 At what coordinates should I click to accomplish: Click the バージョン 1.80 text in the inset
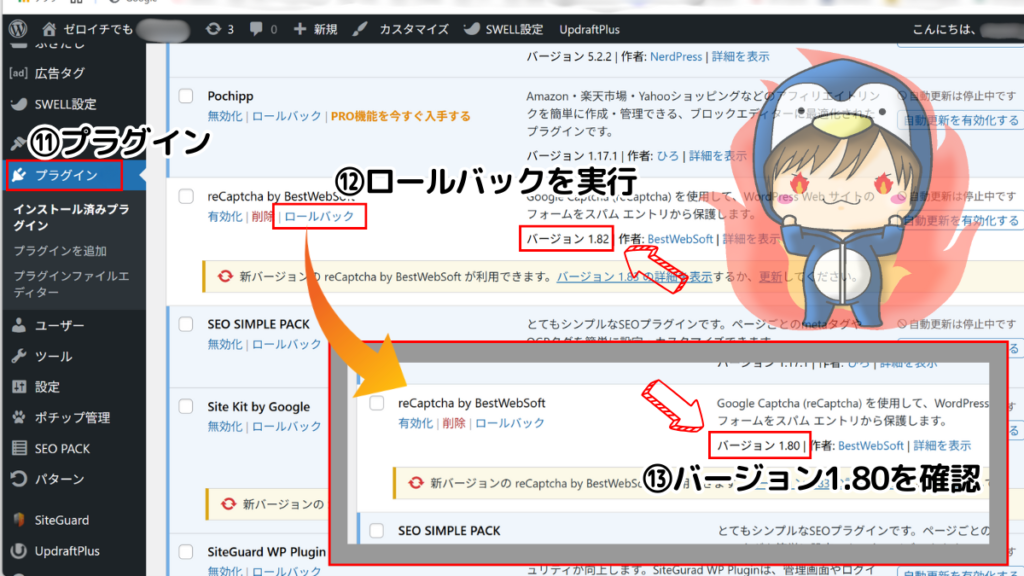[758, 445]
